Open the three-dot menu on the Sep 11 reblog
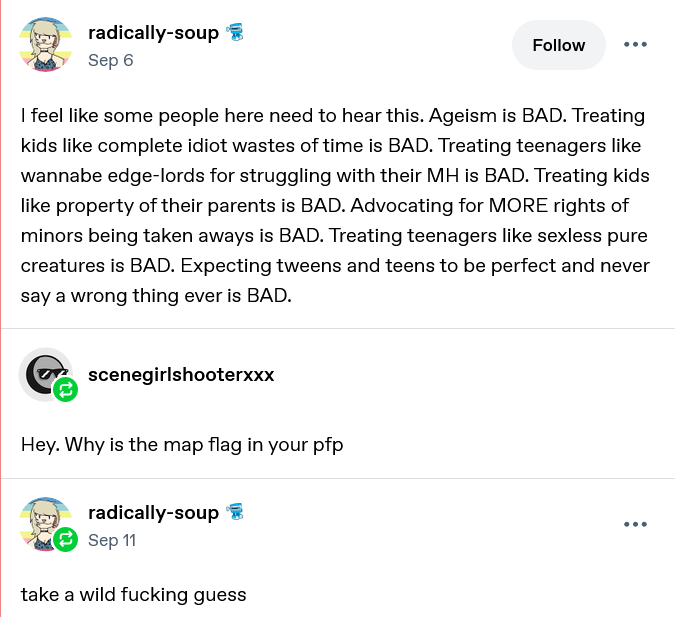 [635, 525]
